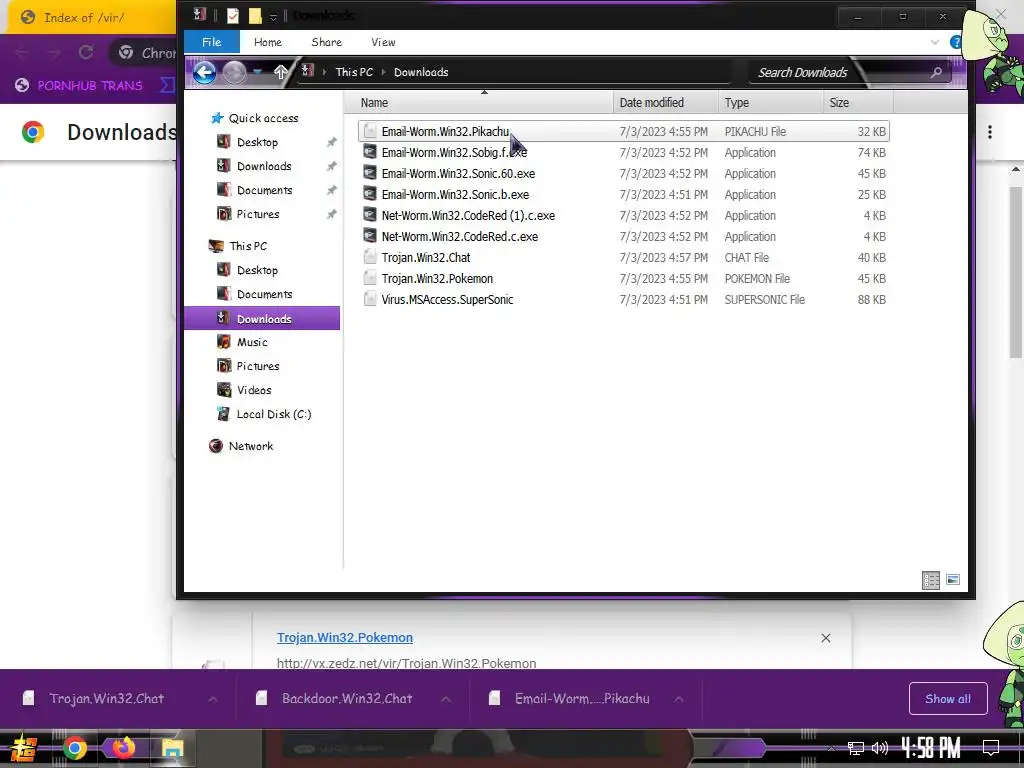
Task: Open Explorer help question mark
Action: point(955,42)
